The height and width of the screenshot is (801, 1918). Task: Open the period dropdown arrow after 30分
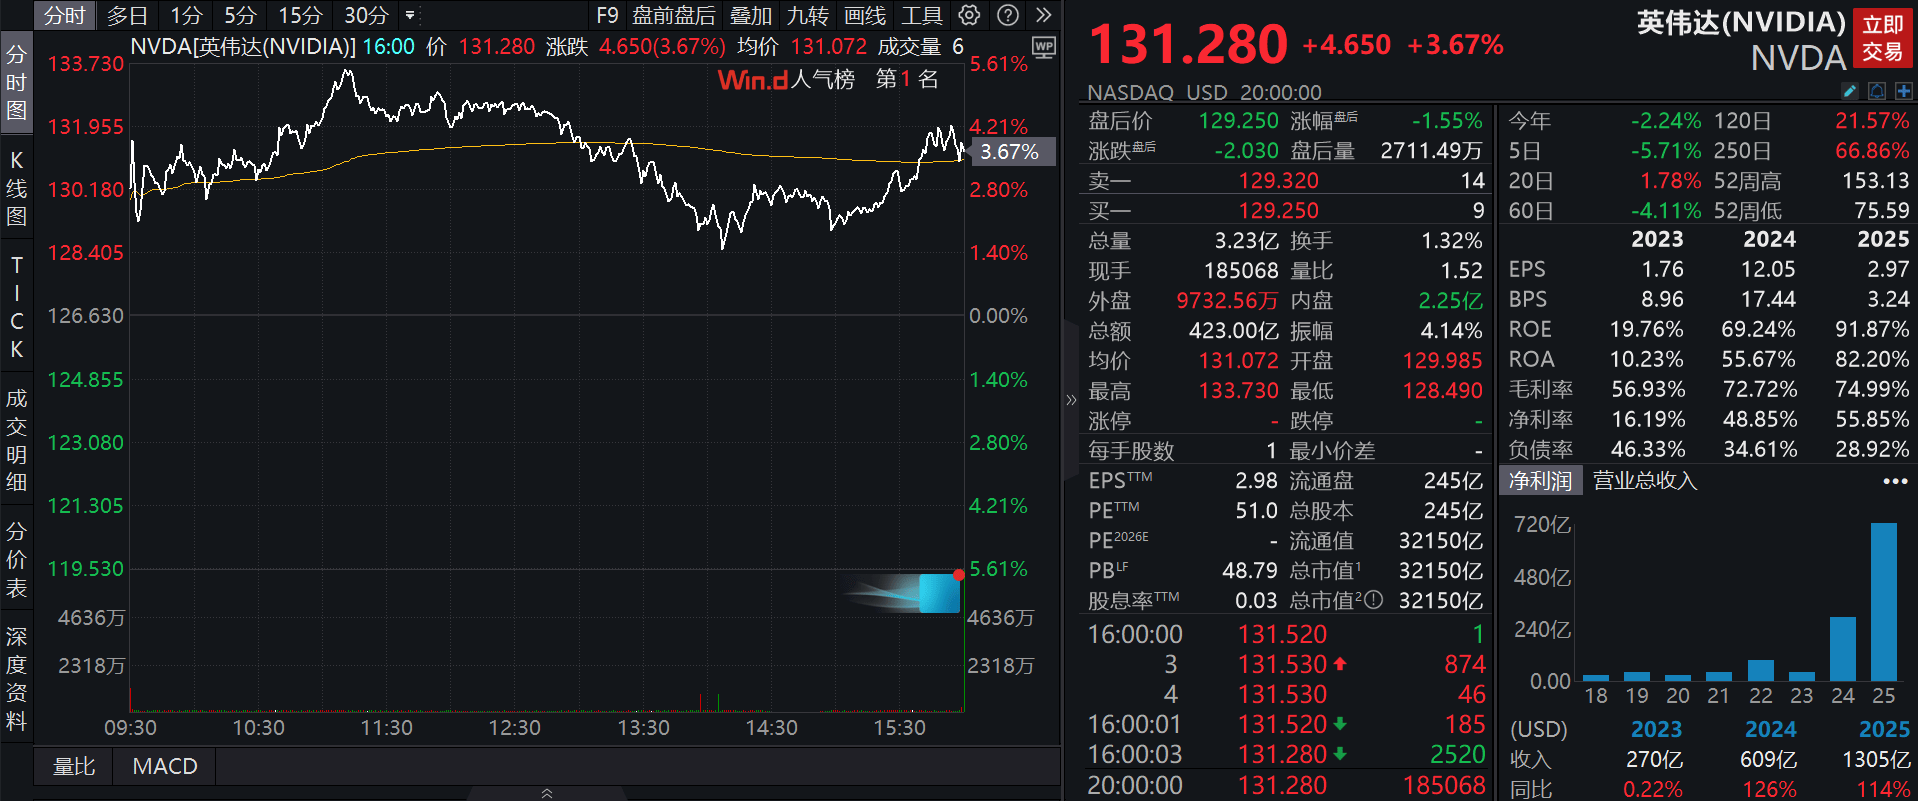[410, 15]
